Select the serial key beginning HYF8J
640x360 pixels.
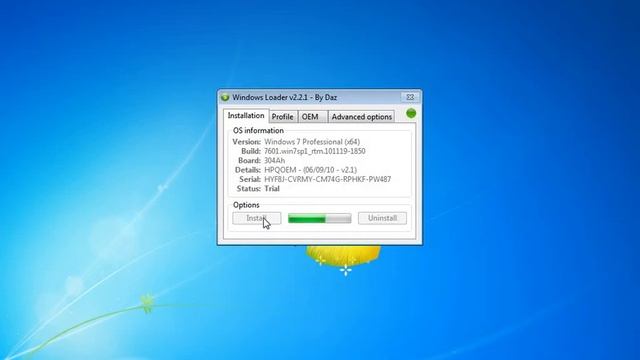coord(327,179)
